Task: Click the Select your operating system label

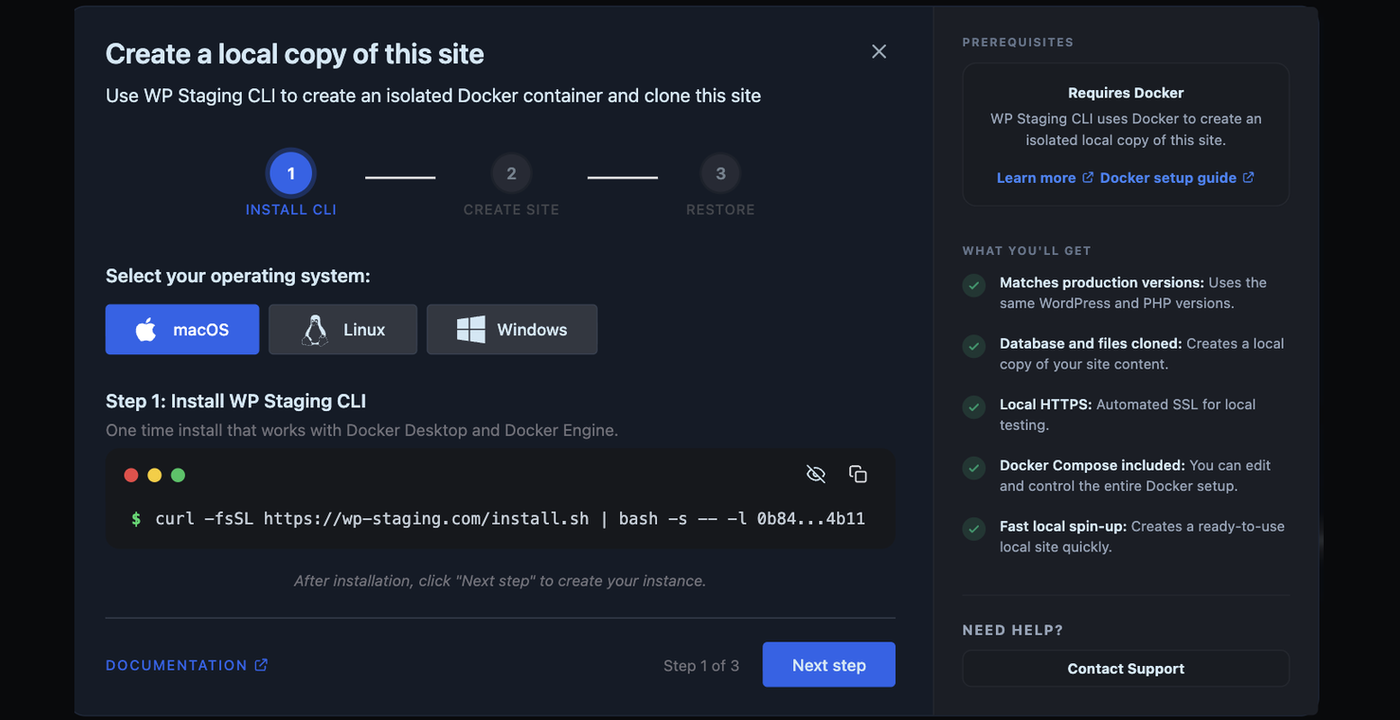Action: tap(238, 276)
